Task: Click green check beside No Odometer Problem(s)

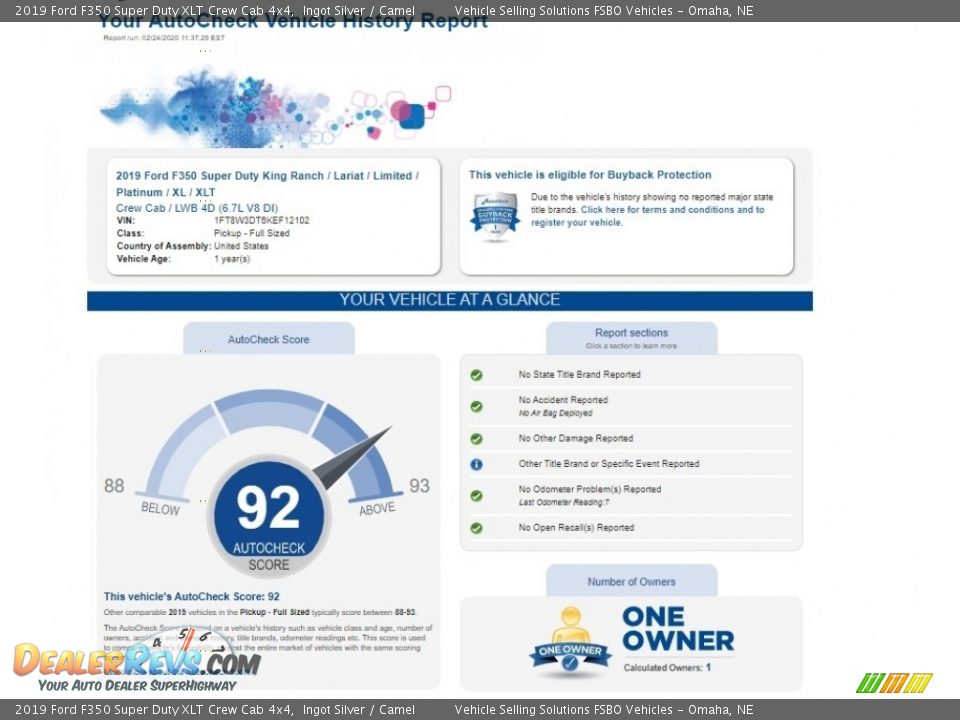Action: (476, 495)
